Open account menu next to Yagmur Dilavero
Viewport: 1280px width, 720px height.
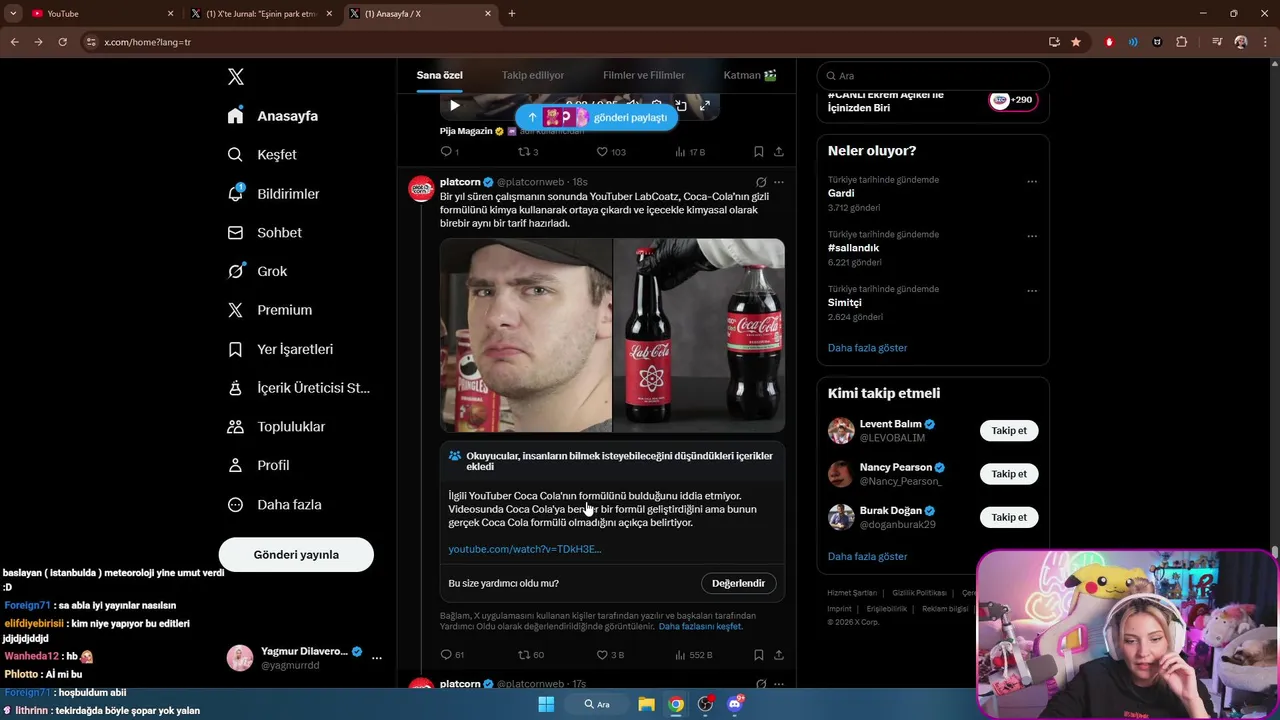click(x=377, y=658)
